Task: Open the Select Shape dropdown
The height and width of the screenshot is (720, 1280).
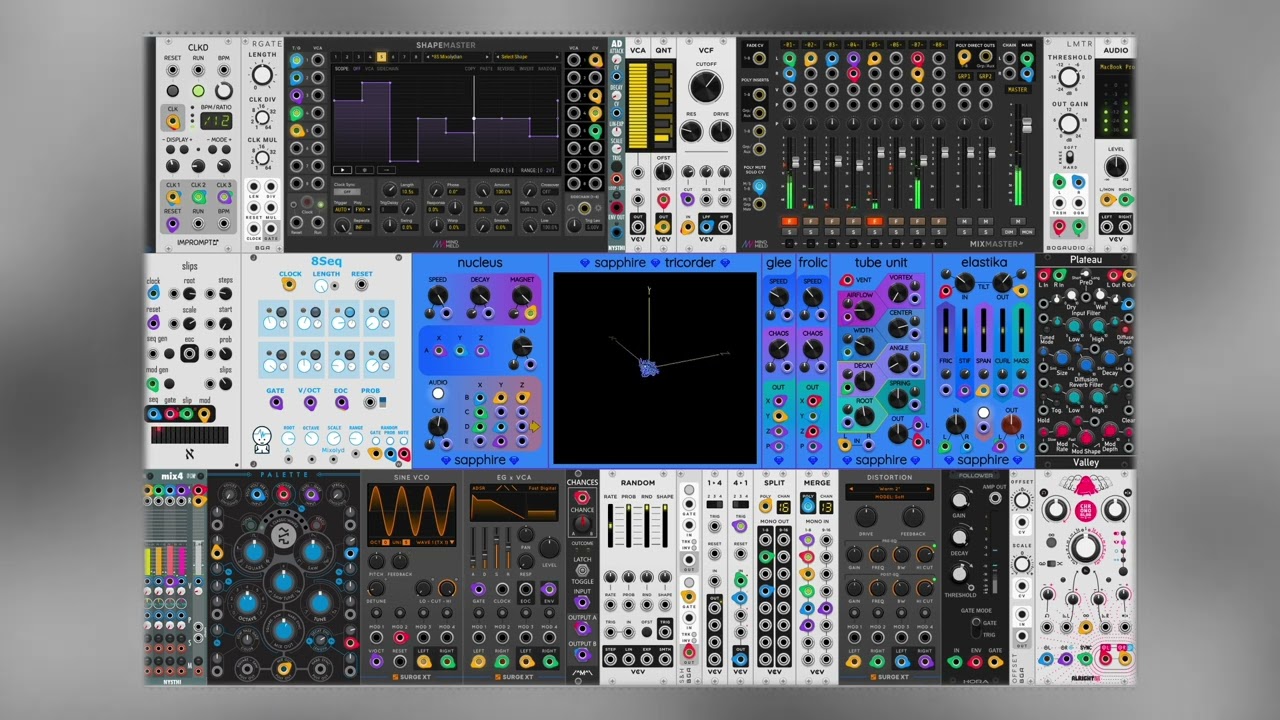Action: [527, 57]
